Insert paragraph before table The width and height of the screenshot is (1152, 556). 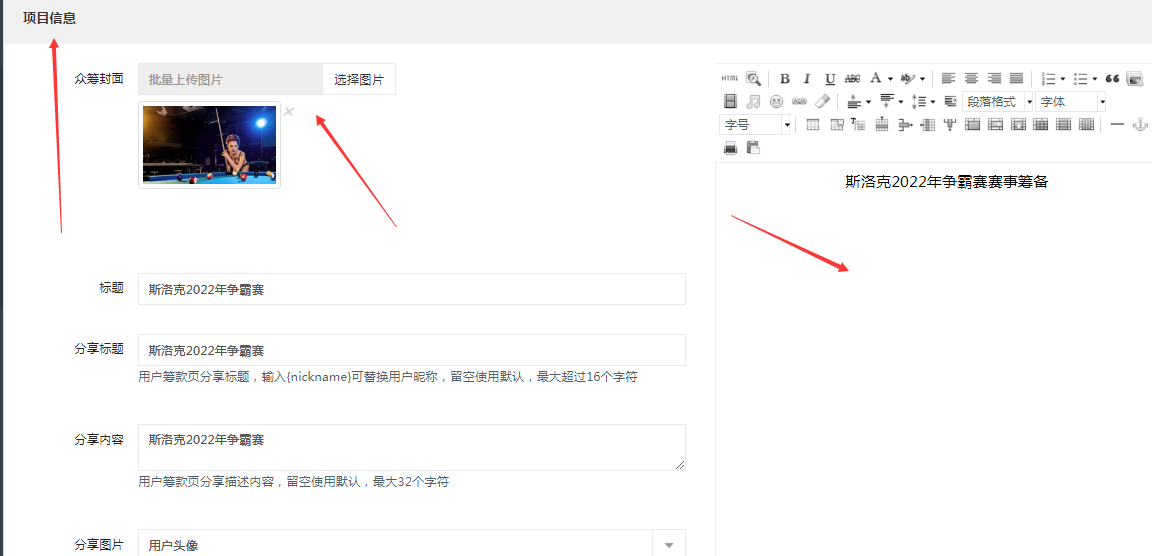(x=858, y=124)
